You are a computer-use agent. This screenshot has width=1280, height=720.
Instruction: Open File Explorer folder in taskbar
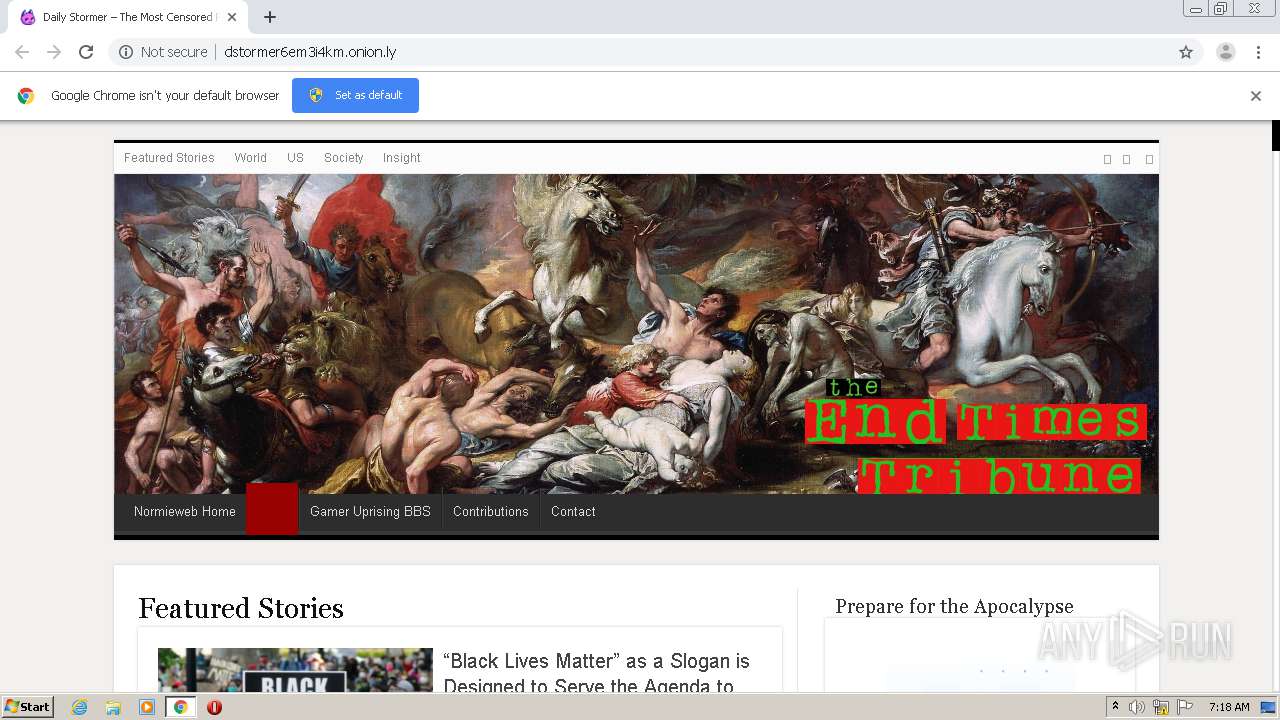click(x=113, y=707)
